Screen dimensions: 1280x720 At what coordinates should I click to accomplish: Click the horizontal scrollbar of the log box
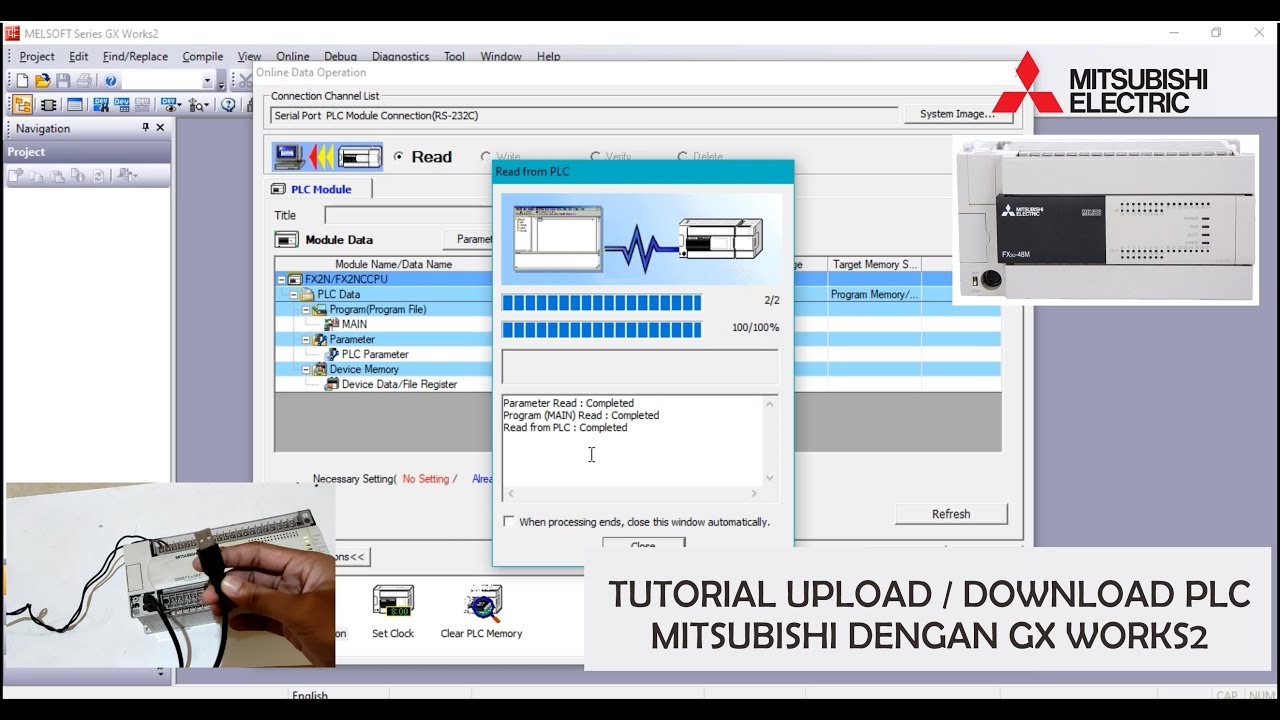tap(632, 493)
